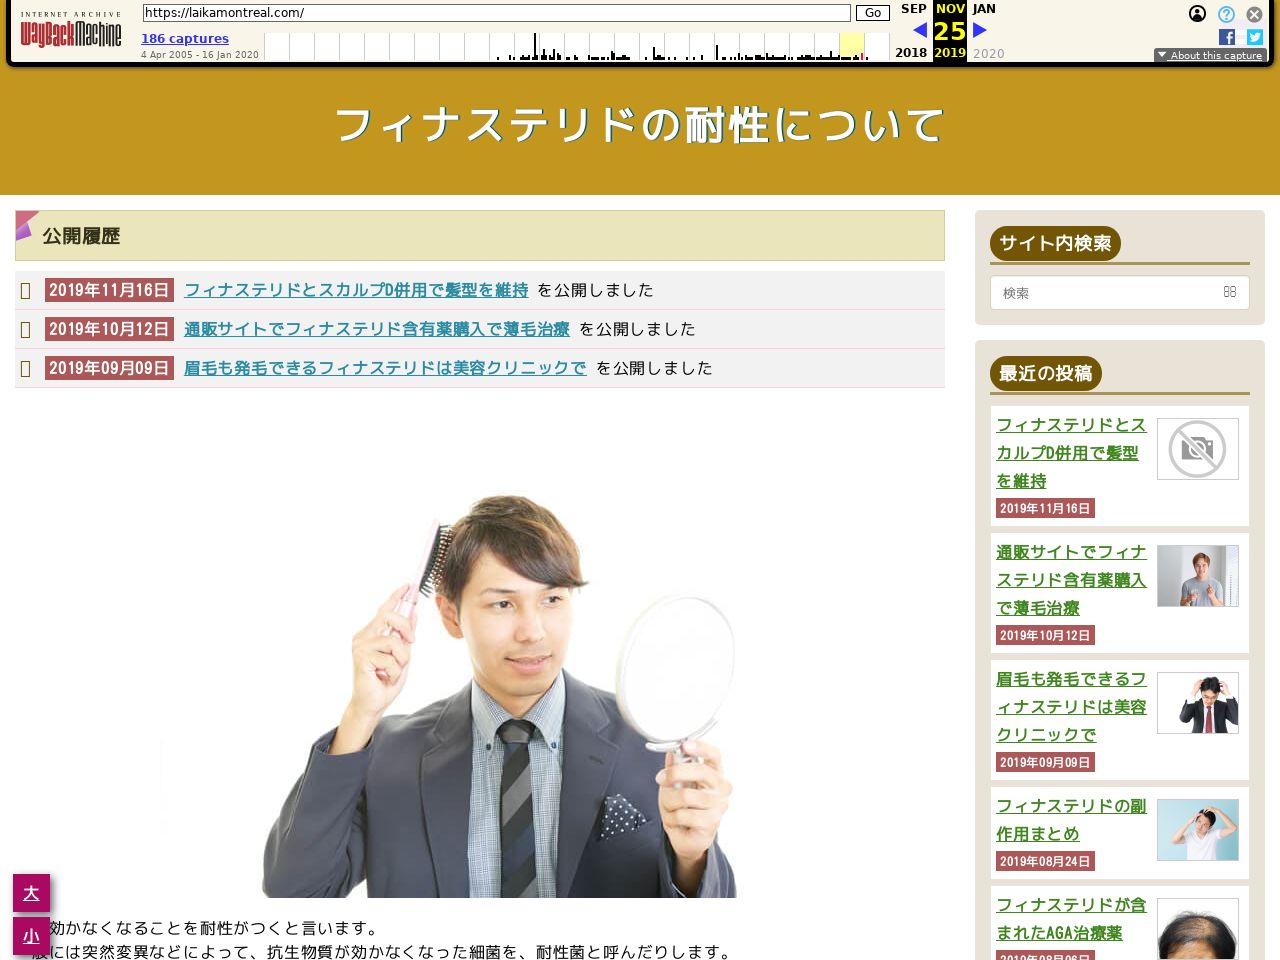This screenshot has height=960, width=1280.
Task: Select 2018 in the capture timeline
Action: 911,53
